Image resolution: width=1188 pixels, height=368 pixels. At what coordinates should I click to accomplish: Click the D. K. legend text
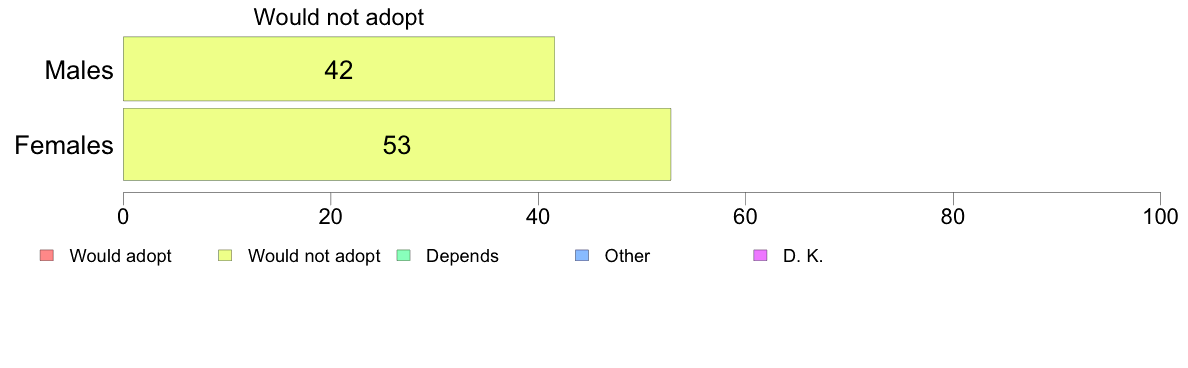pyautogui.click(x=803, y=256)
